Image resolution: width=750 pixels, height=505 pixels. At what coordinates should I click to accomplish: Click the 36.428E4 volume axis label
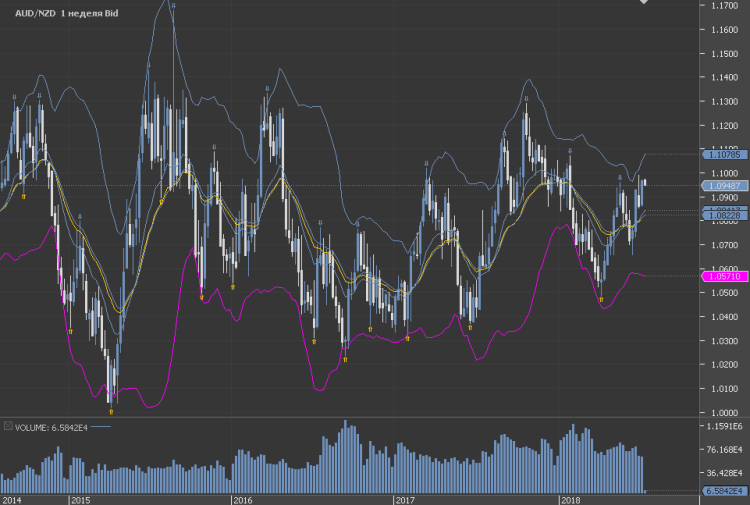[725, 473]
